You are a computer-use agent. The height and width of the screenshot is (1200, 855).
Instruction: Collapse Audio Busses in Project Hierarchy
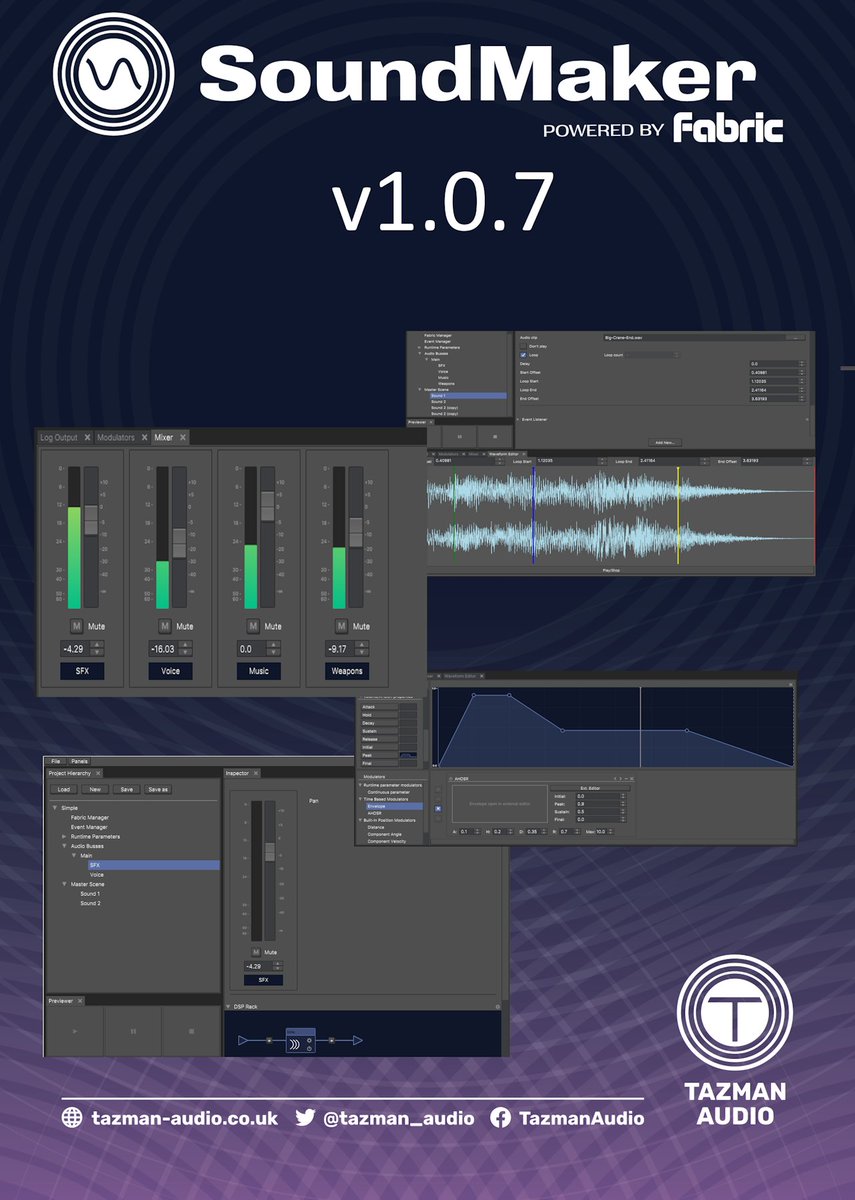click(64, 846)
